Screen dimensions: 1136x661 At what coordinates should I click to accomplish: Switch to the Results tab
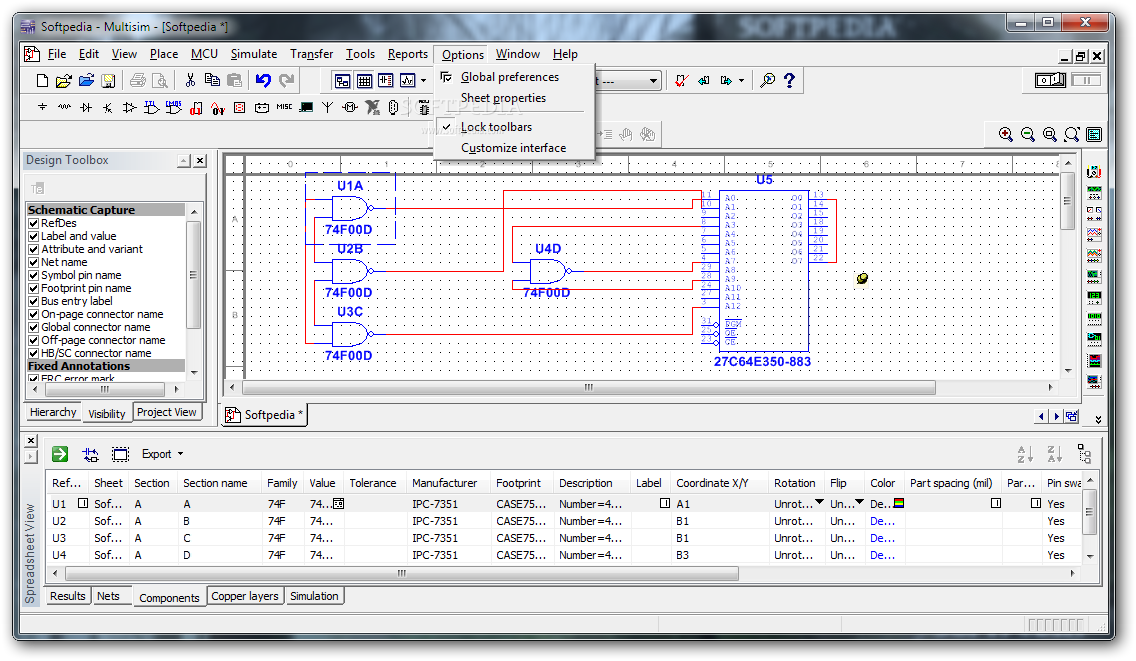click(x=68, y=596)
